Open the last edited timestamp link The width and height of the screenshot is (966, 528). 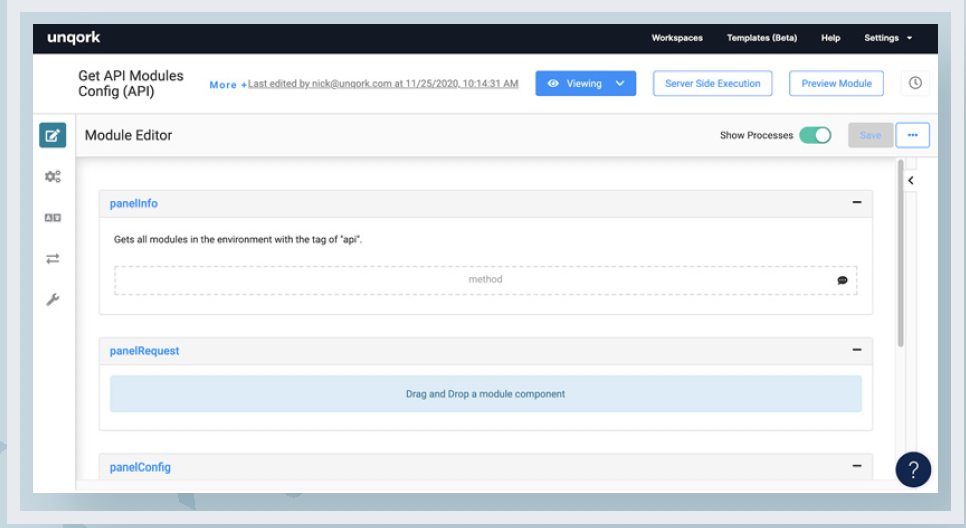pos(383,84)
